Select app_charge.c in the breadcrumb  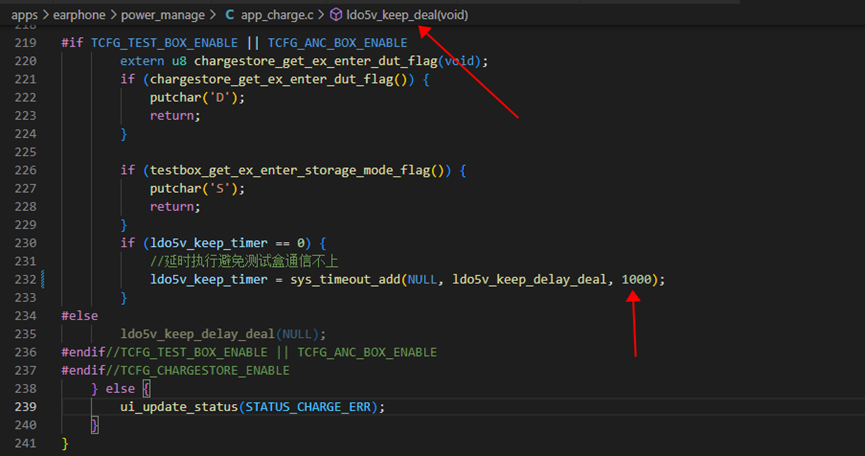[277, 15]
